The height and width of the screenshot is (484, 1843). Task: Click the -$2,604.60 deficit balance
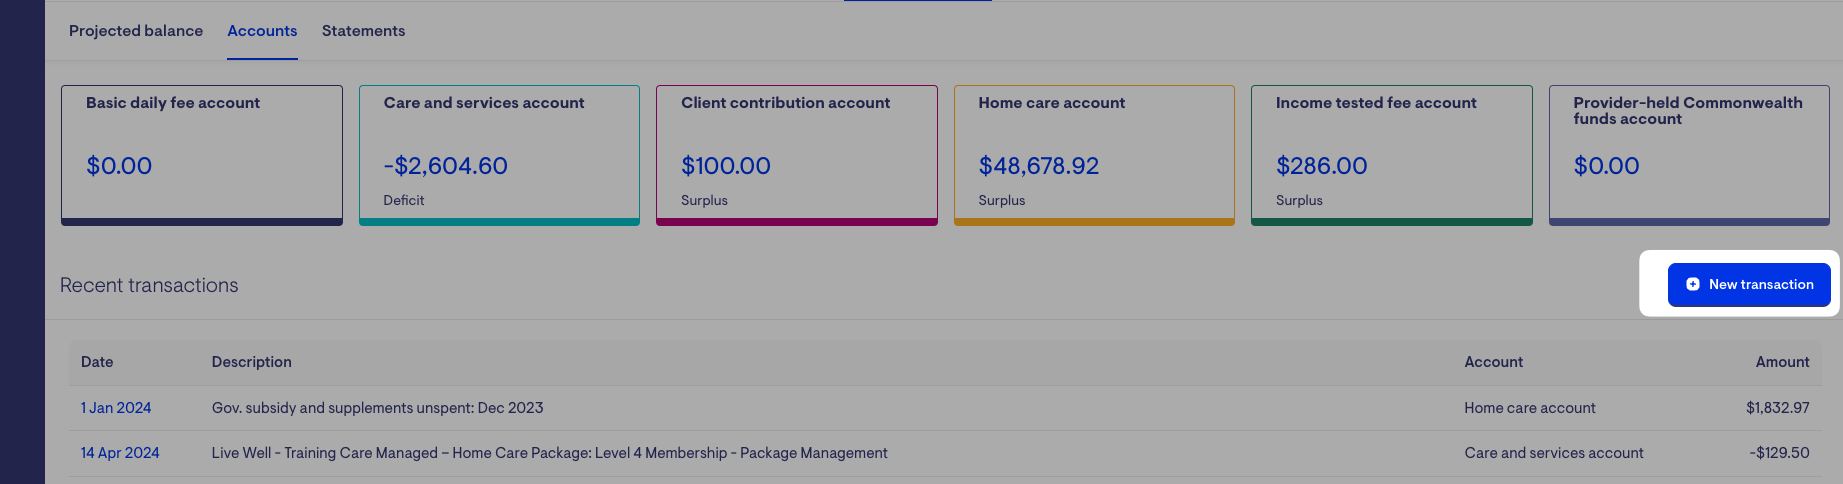tap(446, 166)
